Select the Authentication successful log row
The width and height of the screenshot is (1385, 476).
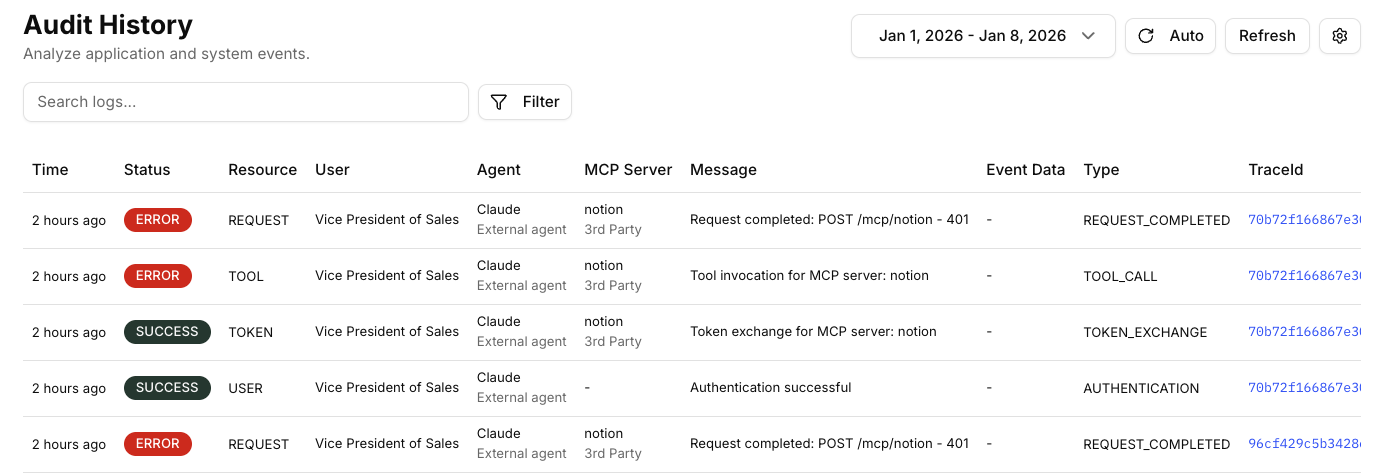(x=692, y=388)
